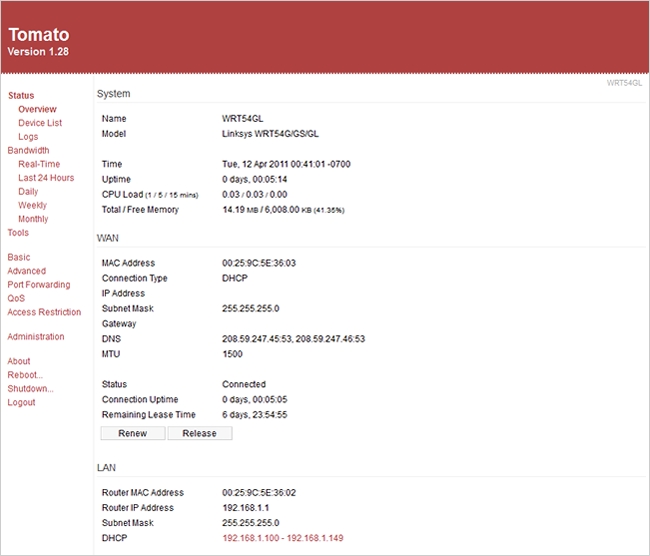Open QoS settings
Image resolution: width=650 pixels, height=556 pixels.
pos(16,298)
